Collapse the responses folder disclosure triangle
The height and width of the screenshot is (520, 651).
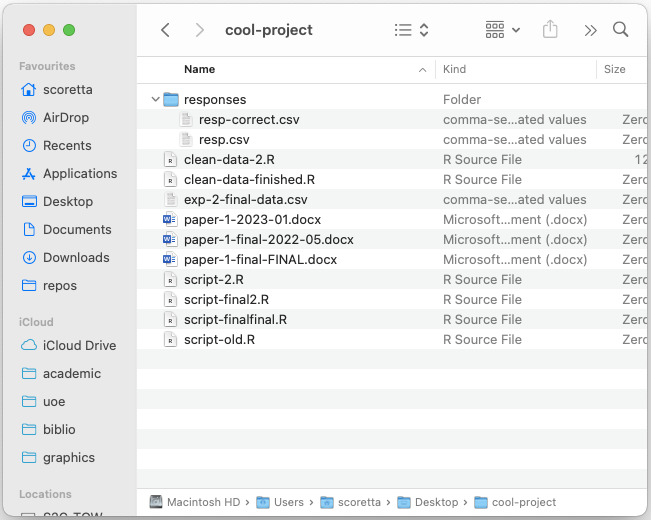[154, 99]
